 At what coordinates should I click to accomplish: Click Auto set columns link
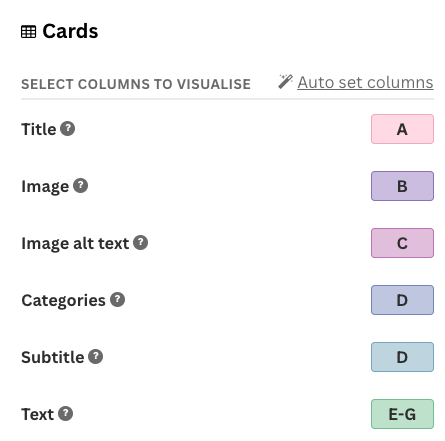(x=365, y=82)
